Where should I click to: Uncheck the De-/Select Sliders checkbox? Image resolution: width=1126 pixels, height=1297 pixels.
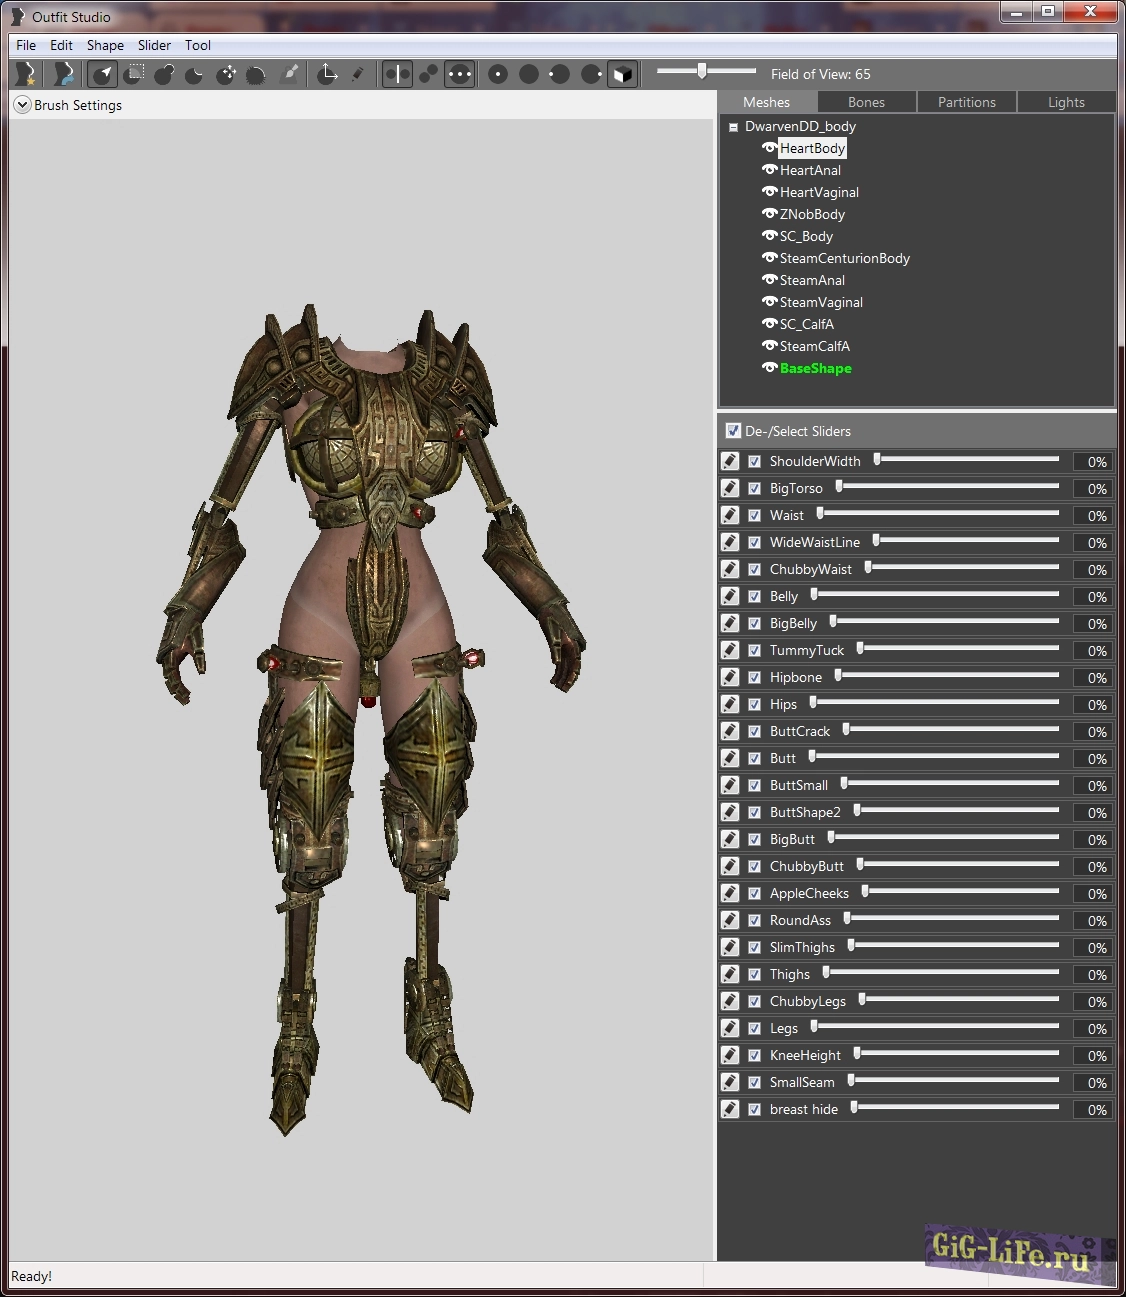pyautogui.click(x=733, y=431)
